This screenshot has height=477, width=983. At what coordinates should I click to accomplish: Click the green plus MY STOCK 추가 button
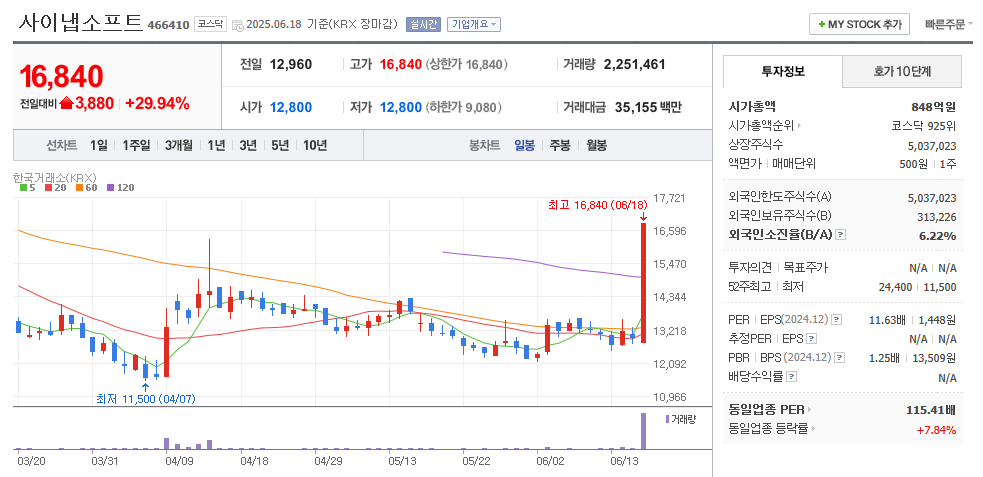[x=859, y=24]
